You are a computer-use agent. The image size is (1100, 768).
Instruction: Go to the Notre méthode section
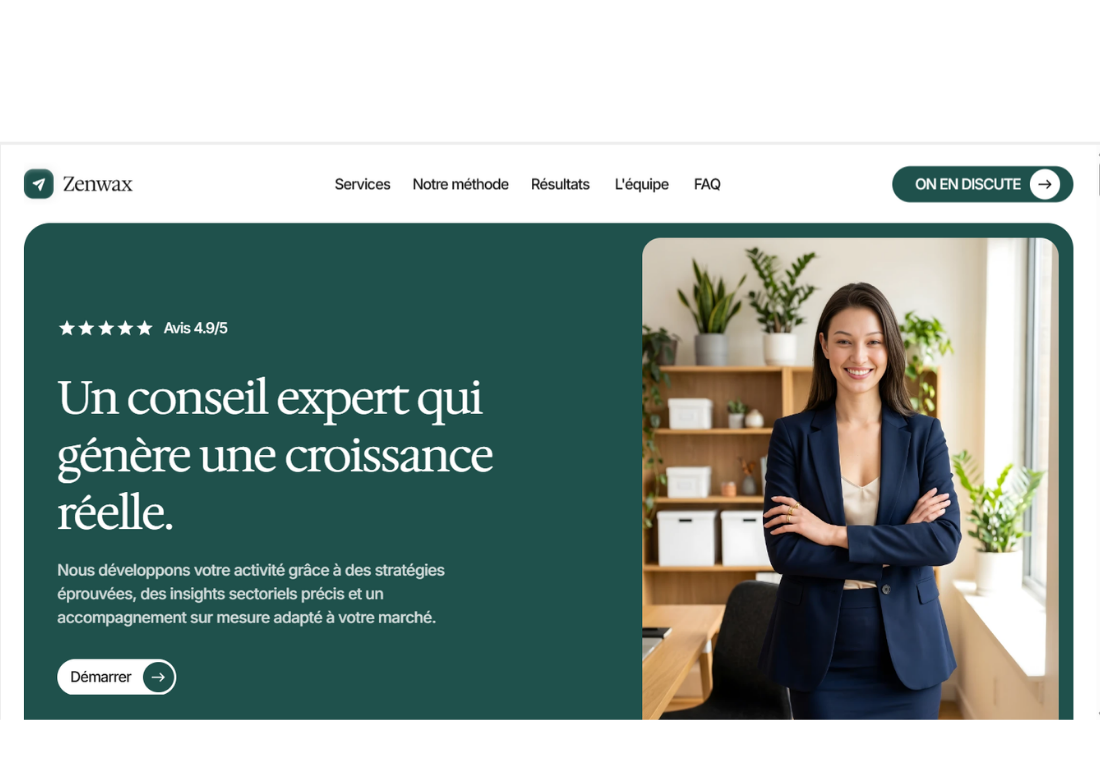460,184
